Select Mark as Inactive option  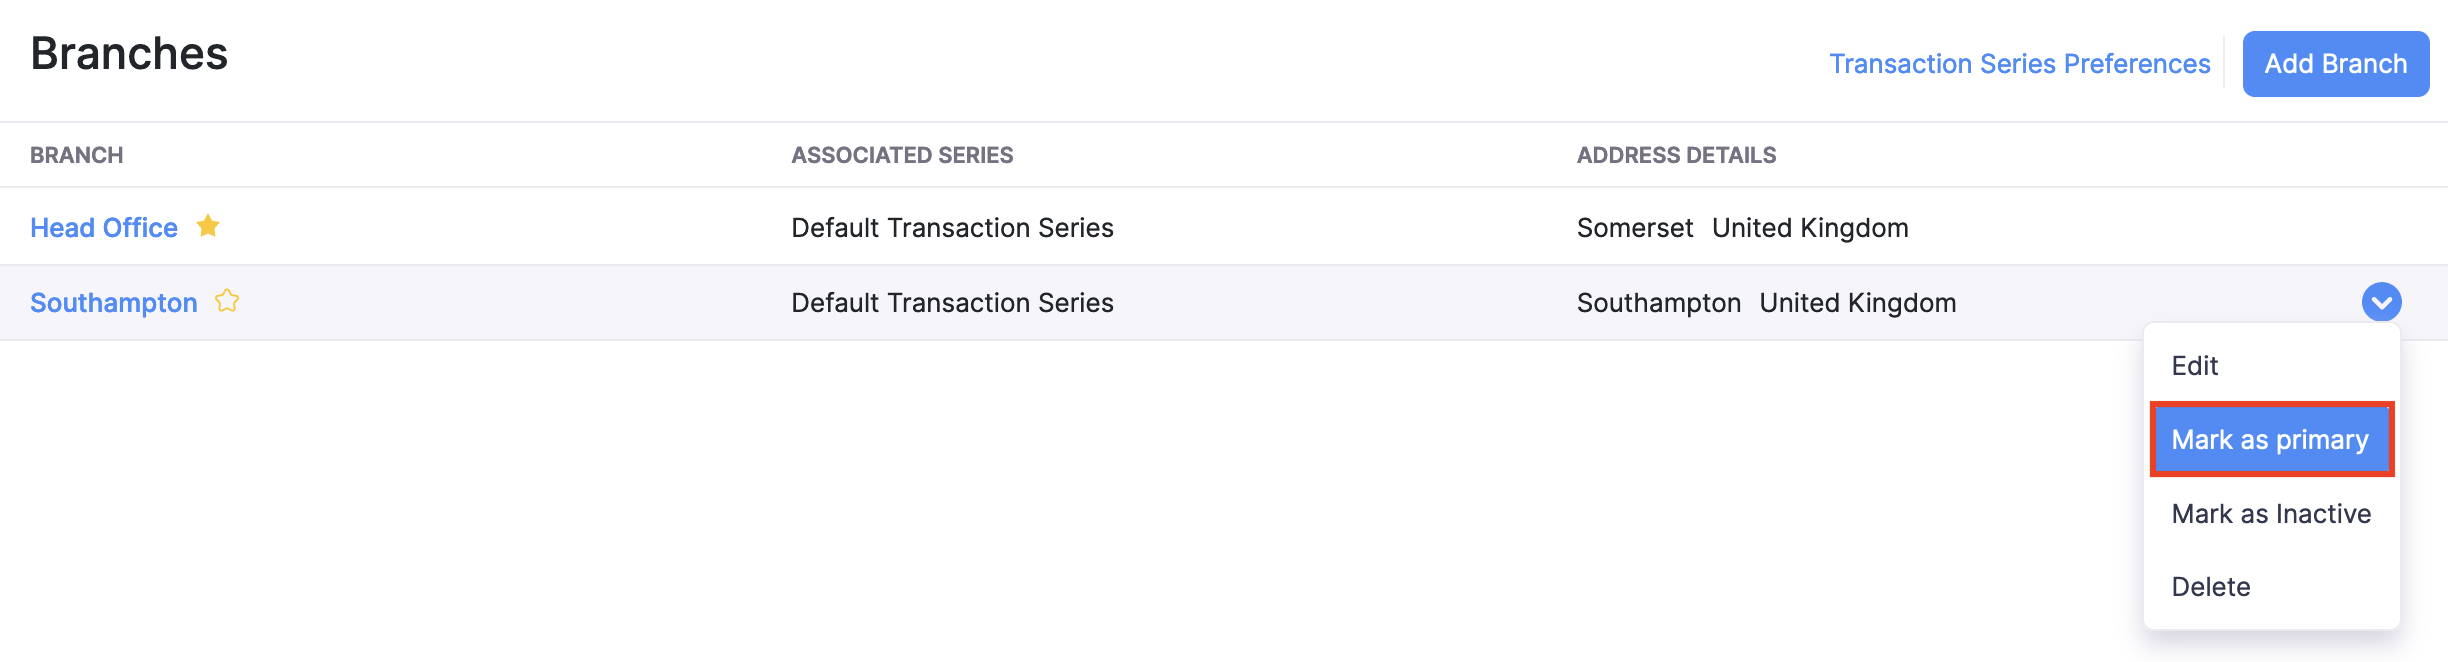[2271, 514]
